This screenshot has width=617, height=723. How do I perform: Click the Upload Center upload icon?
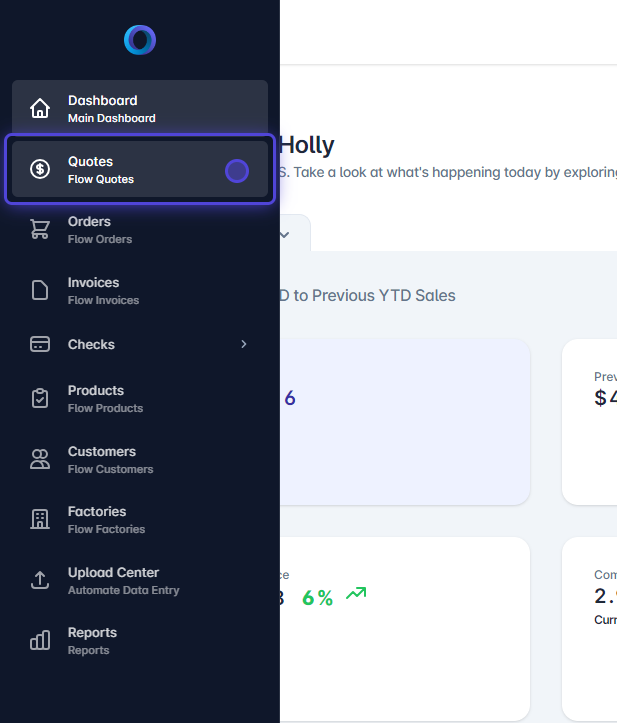40,580
